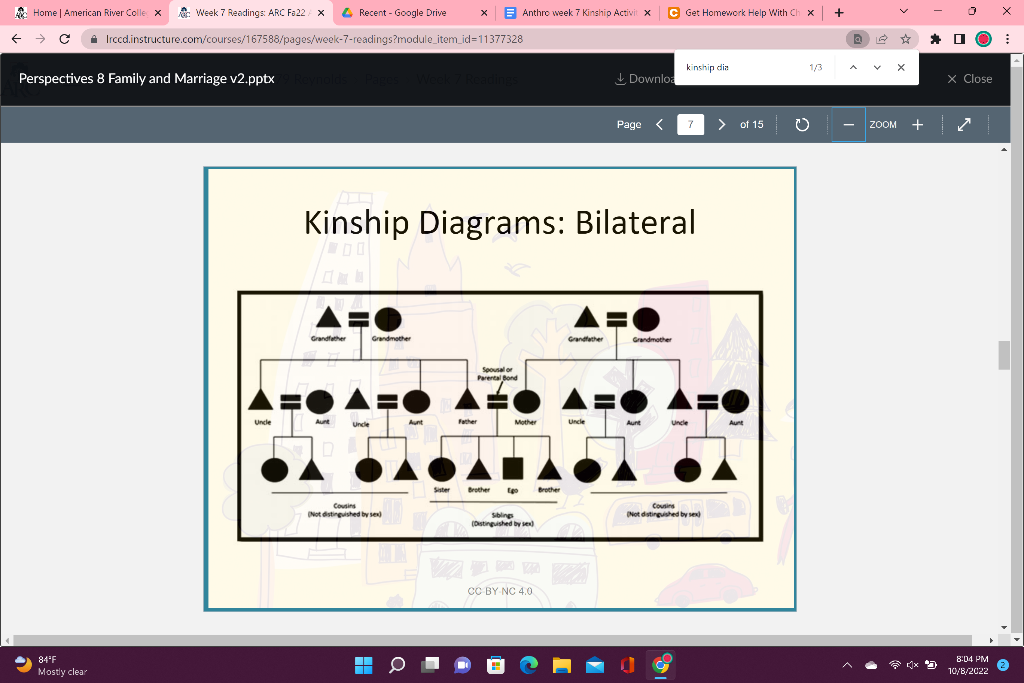
Task: Open the Chrome profile avatar
Action: [x=981, y=38]
